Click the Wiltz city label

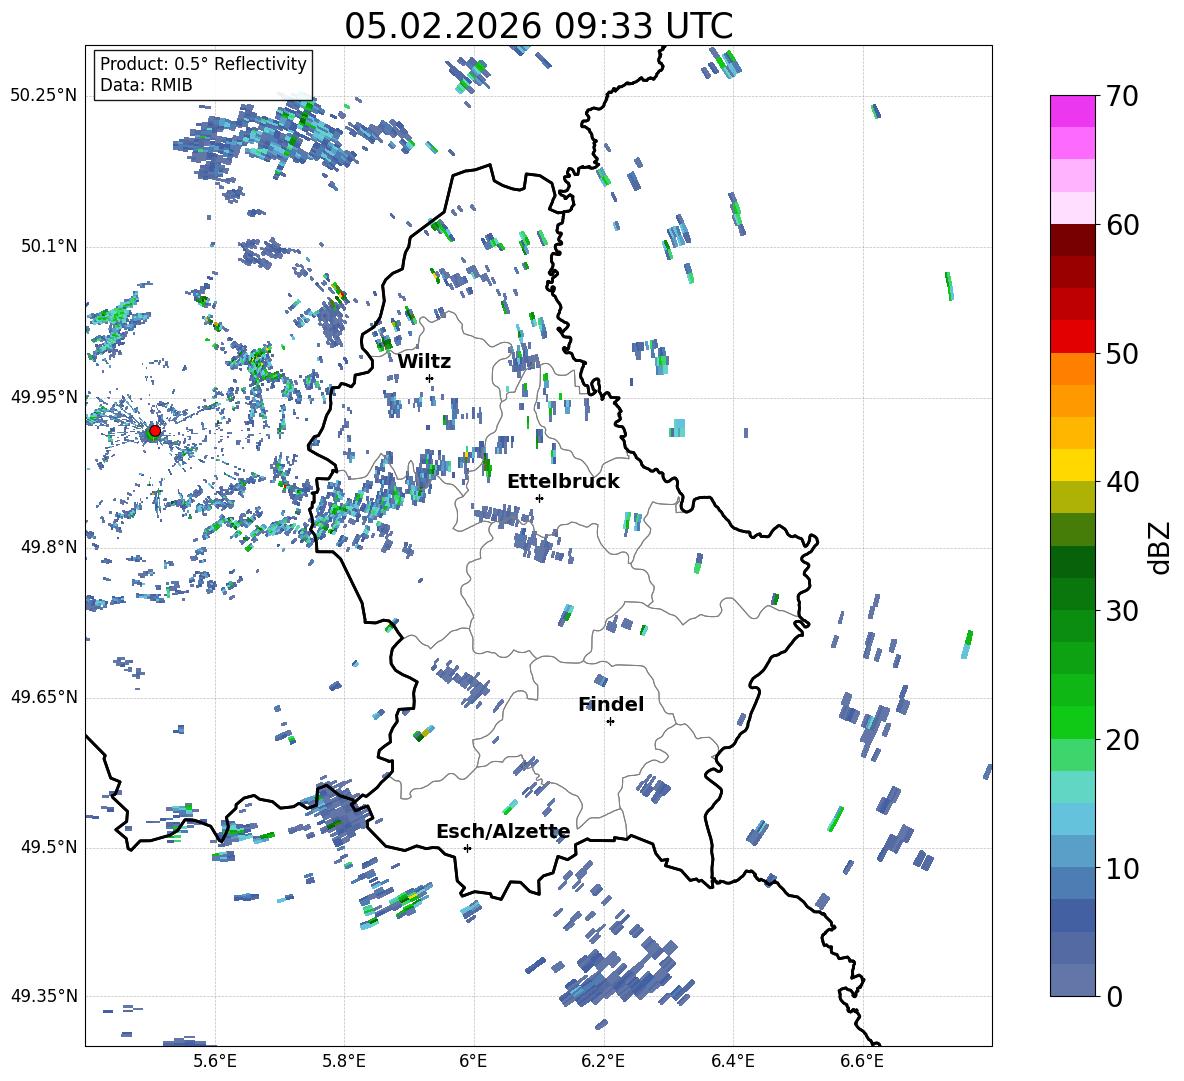pos(424,361)
